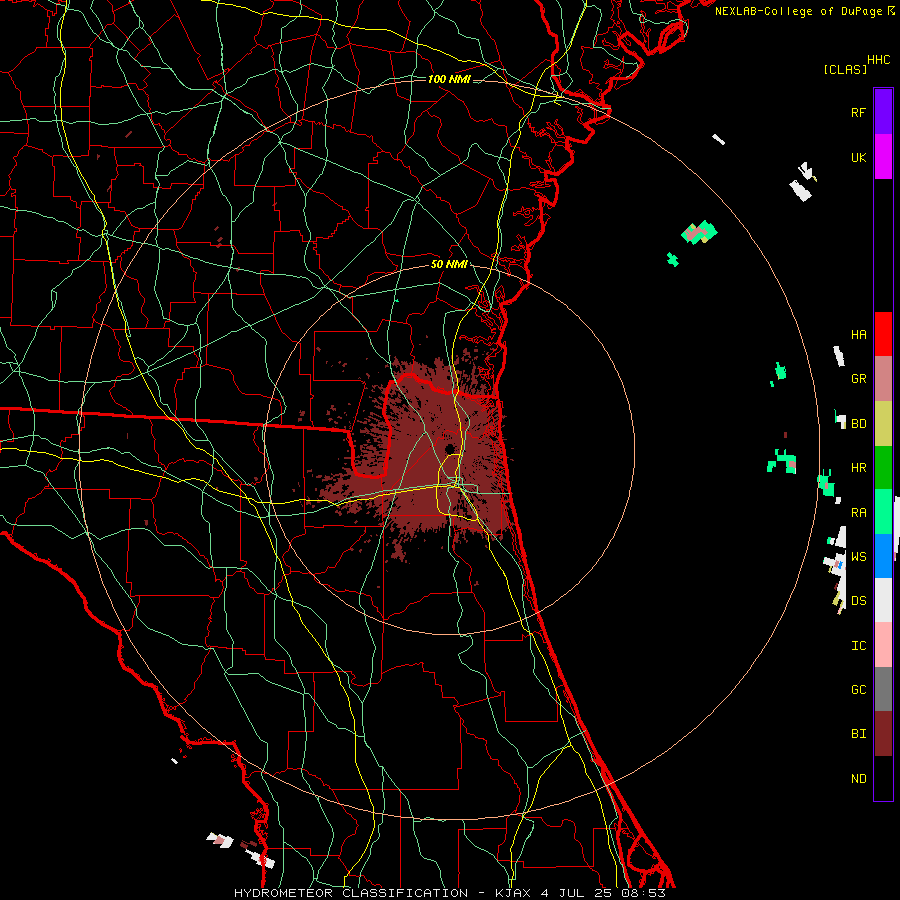
Task: Click the GC gray legend swatch
Action: pyautogui.click(x=883, y=689)
